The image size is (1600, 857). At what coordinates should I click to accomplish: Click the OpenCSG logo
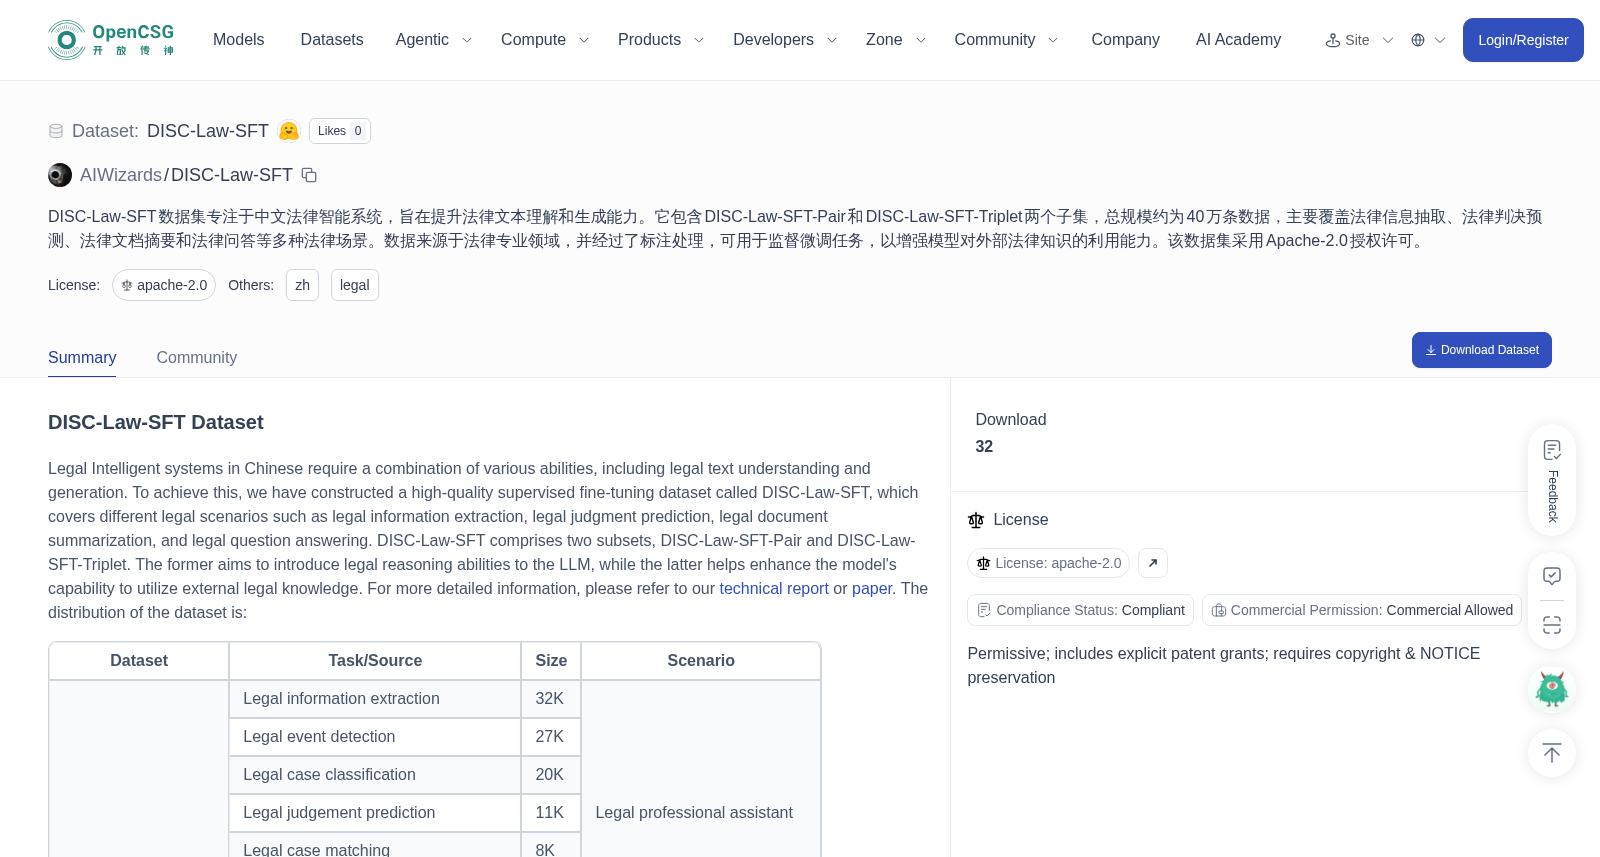point(111,40)
